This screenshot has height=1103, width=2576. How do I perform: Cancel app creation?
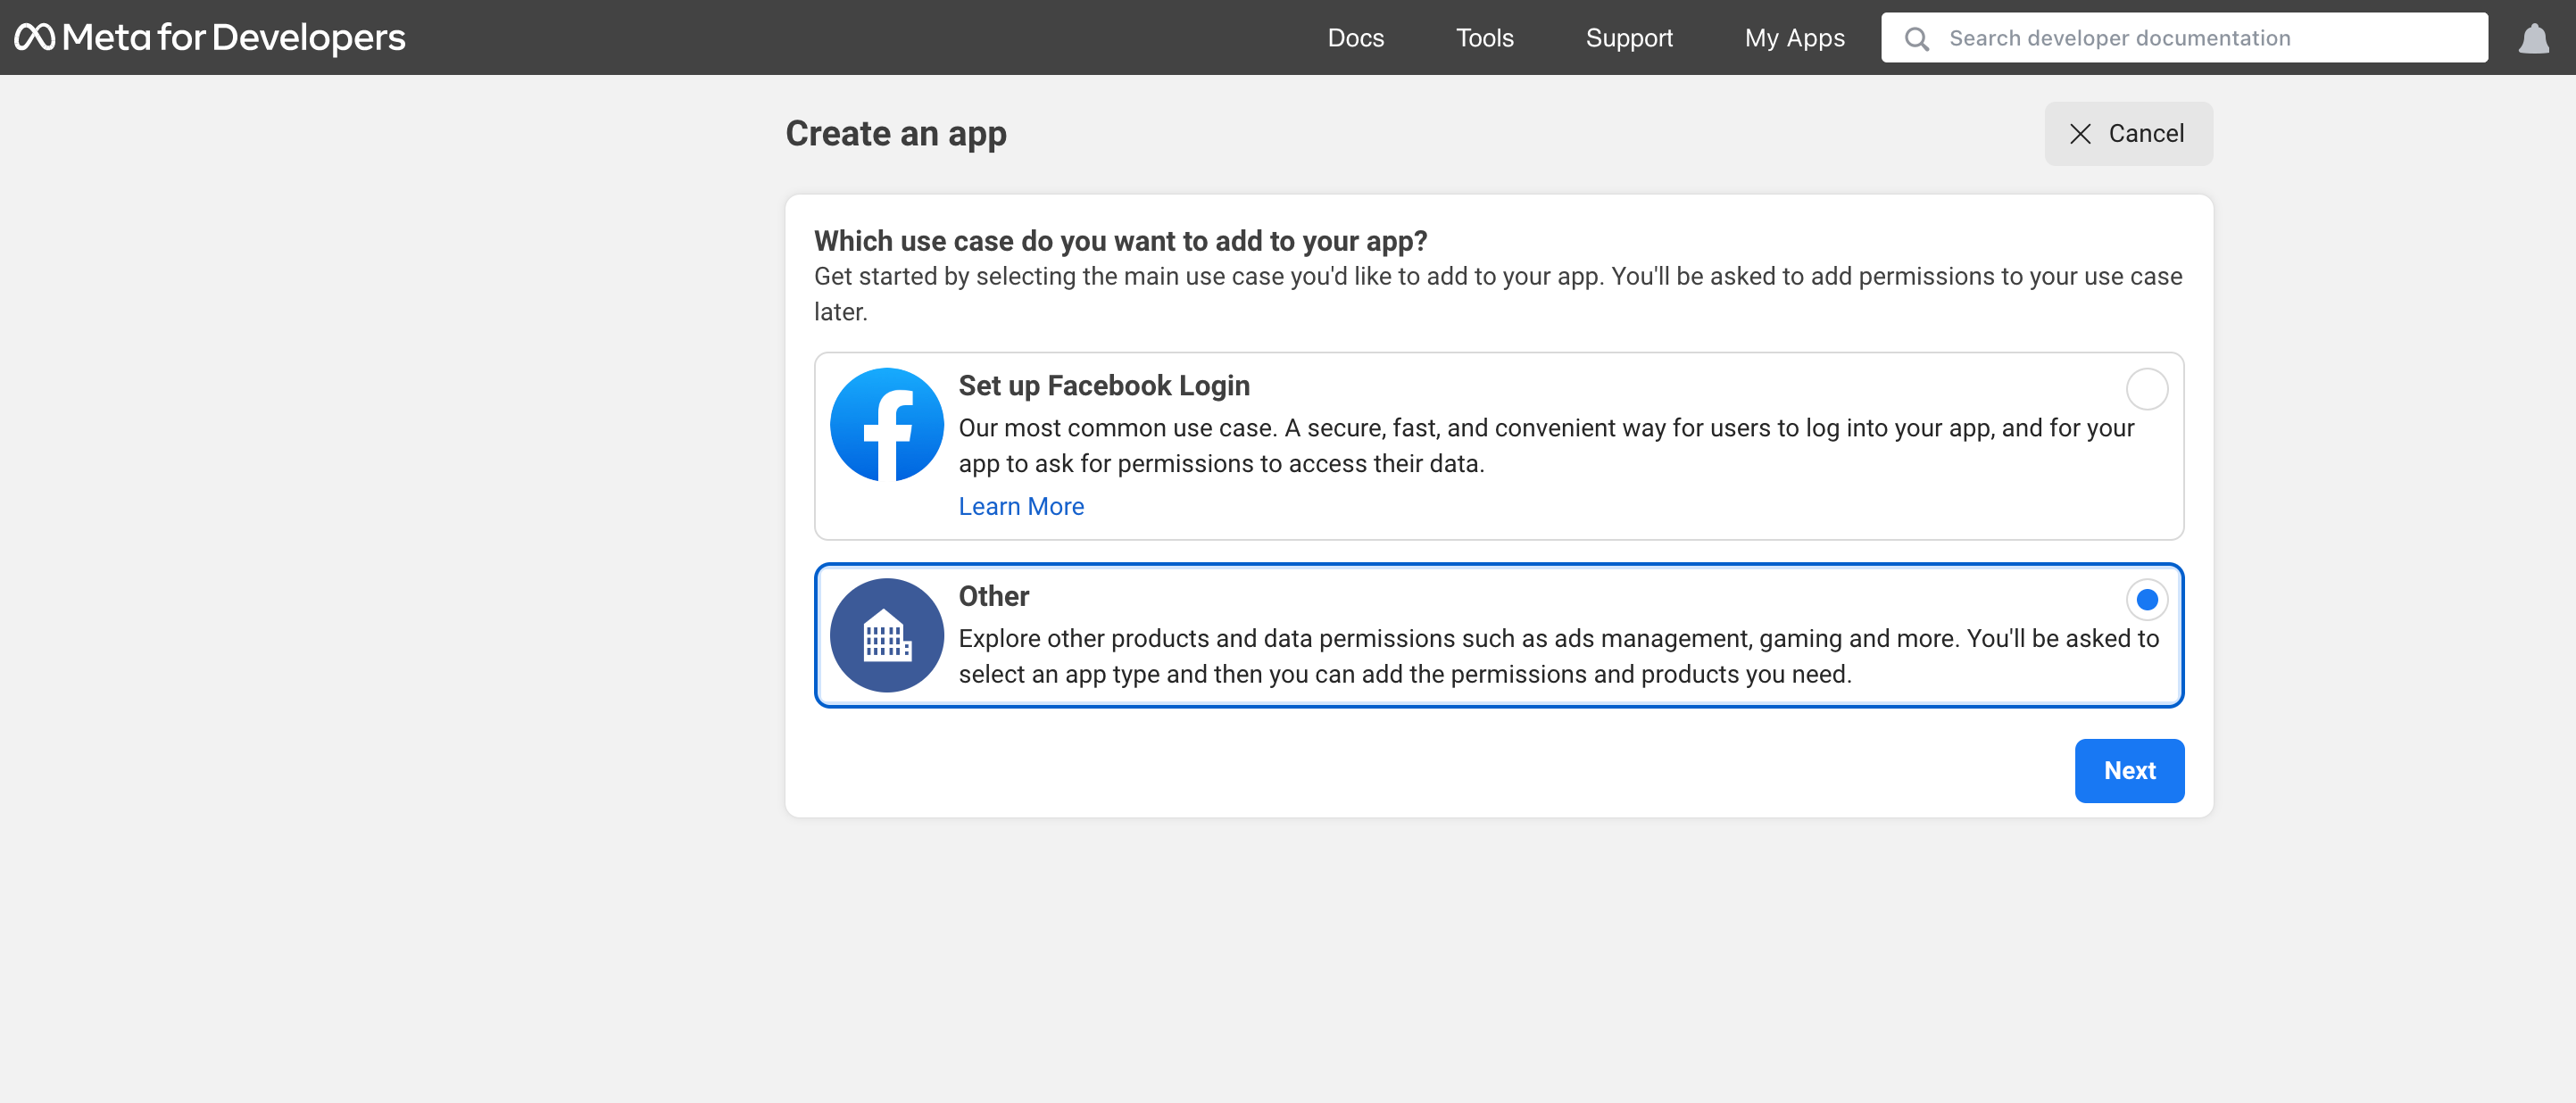pyautogui.click(x=2127, y=134)
